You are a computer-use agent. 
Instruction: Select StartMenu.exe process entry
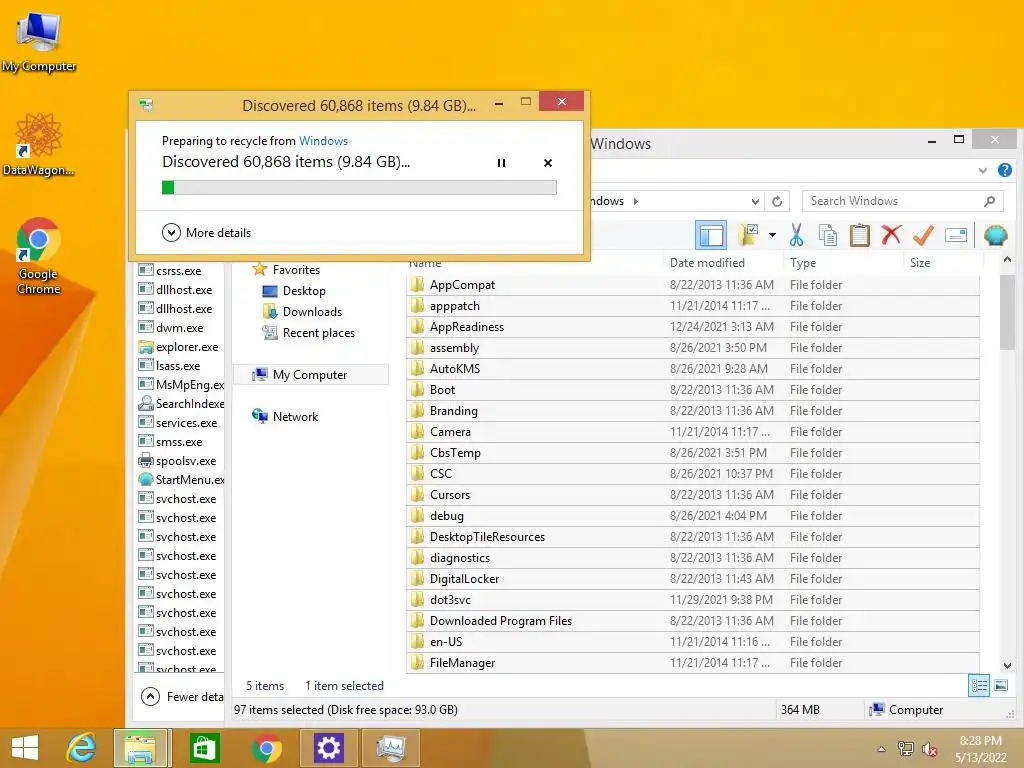pyautogui.click(x=181, y=479)
